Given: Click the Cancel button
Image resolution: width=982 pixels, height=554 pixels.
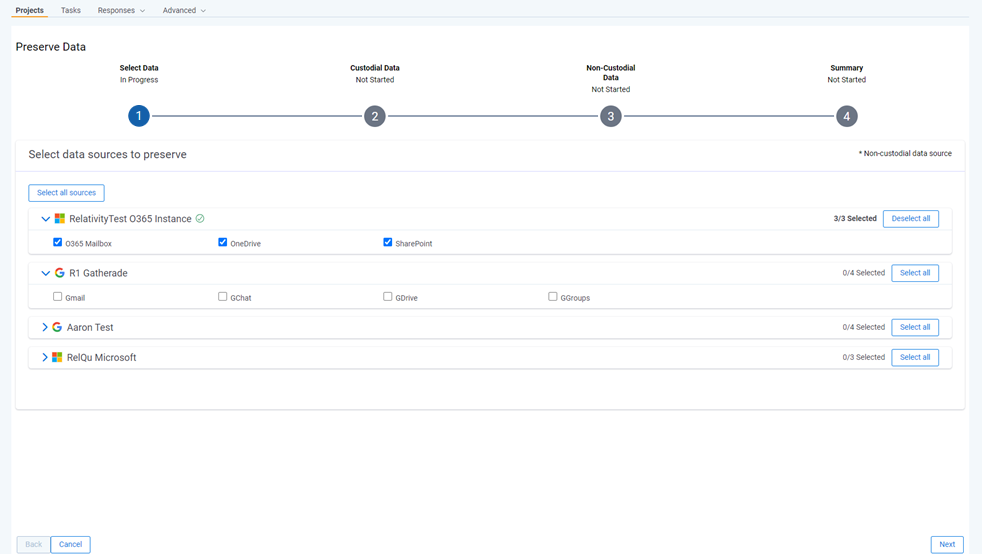Looking at the screenshot, I should point(70,545).
